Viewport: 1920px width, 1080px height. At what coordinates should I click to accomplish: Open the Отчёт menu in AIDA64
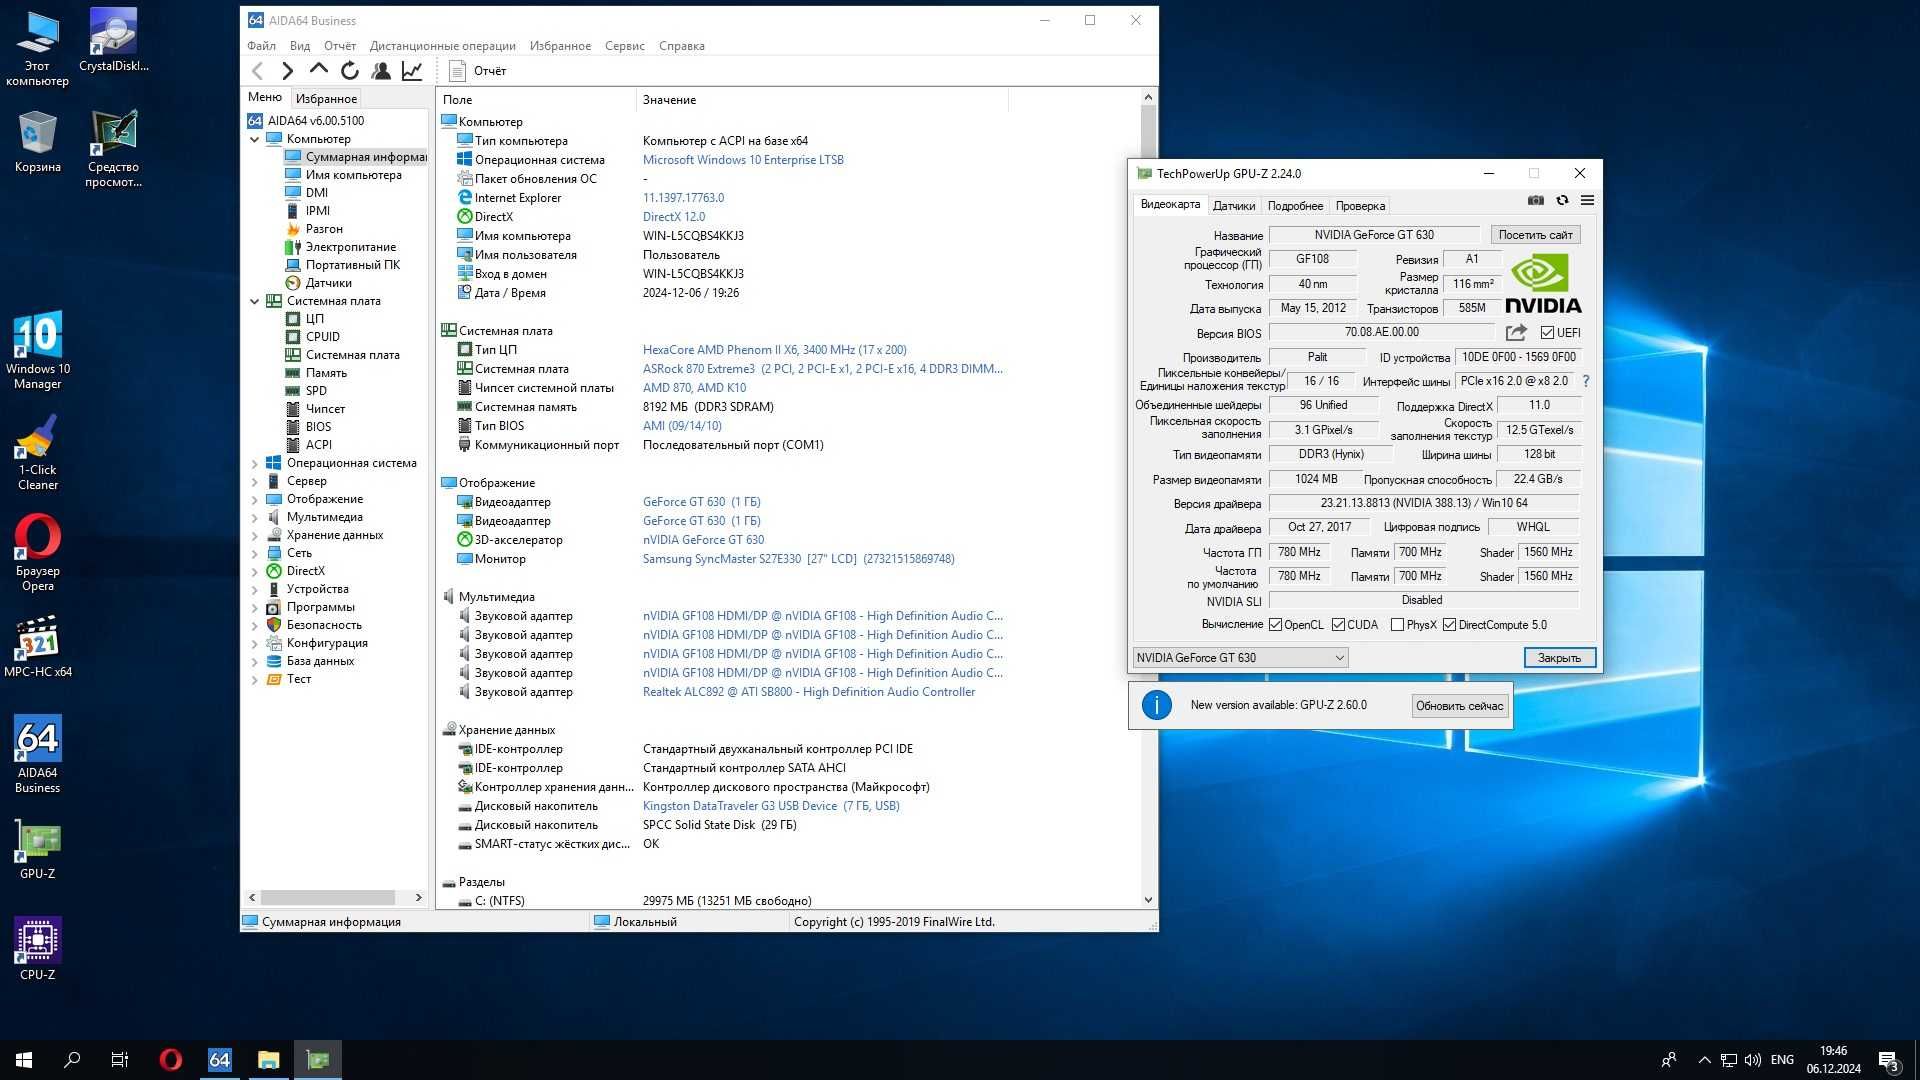pos(340,46)
